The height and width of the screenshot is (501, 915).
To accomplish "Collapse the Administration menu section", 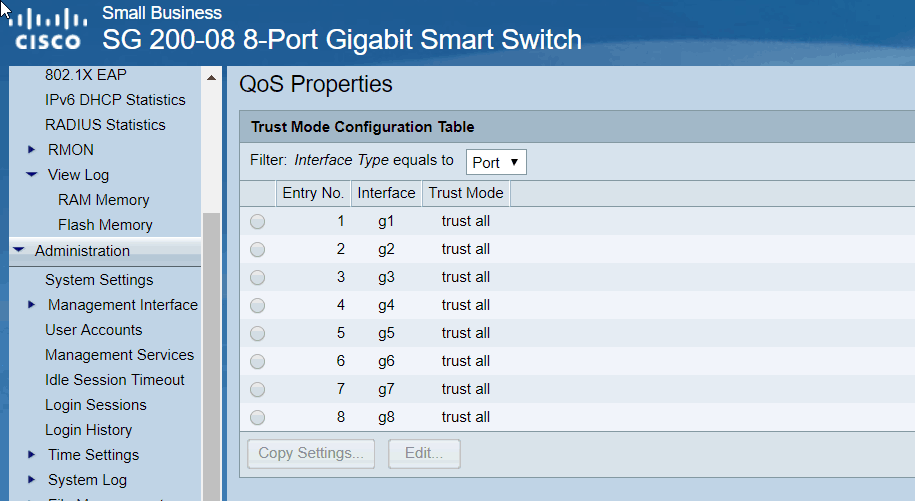I will pos(19,251).
